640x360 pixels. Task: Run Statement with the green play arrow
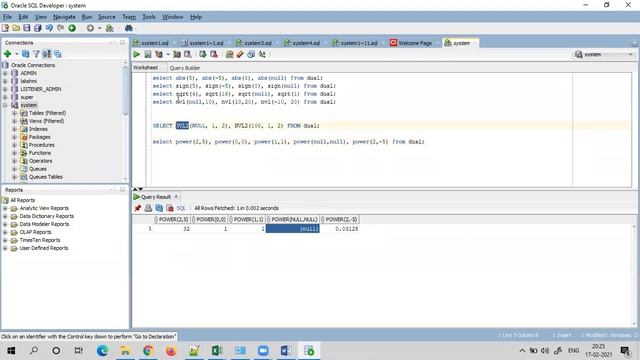coord(137,54)
